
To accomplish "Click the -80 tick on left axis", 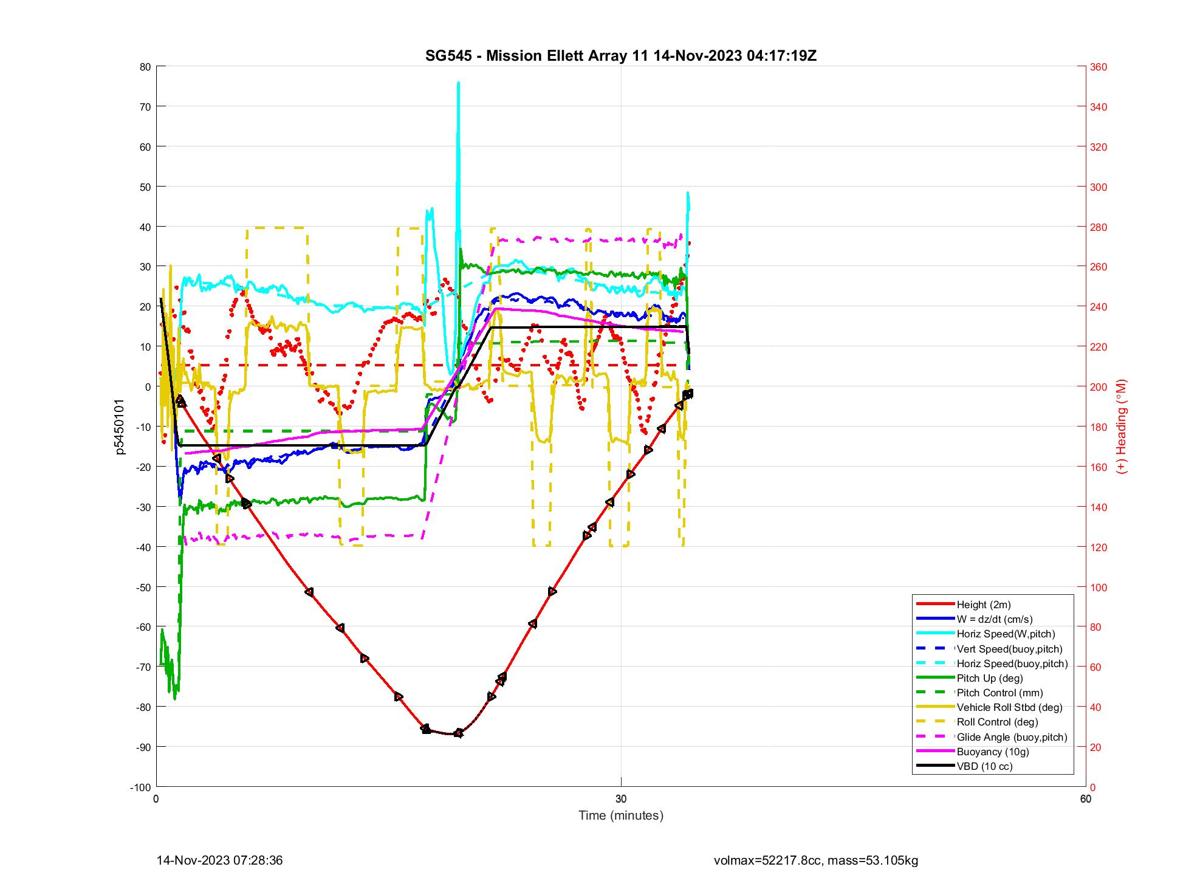I will [143, 707].
